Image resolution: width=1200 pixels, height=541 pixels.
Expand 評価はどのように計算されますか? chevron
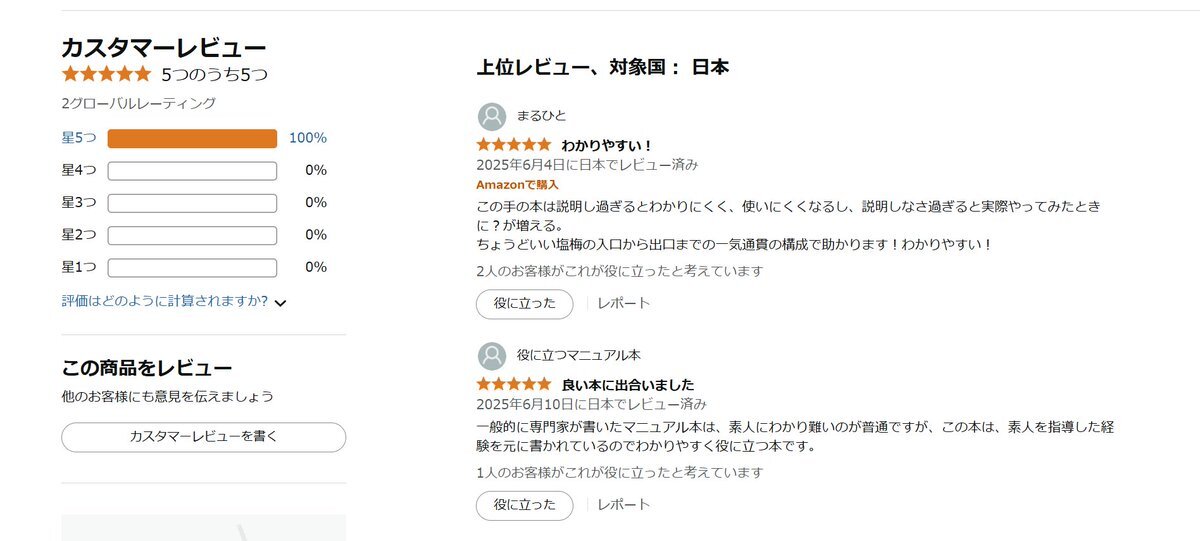coord(280,303)
